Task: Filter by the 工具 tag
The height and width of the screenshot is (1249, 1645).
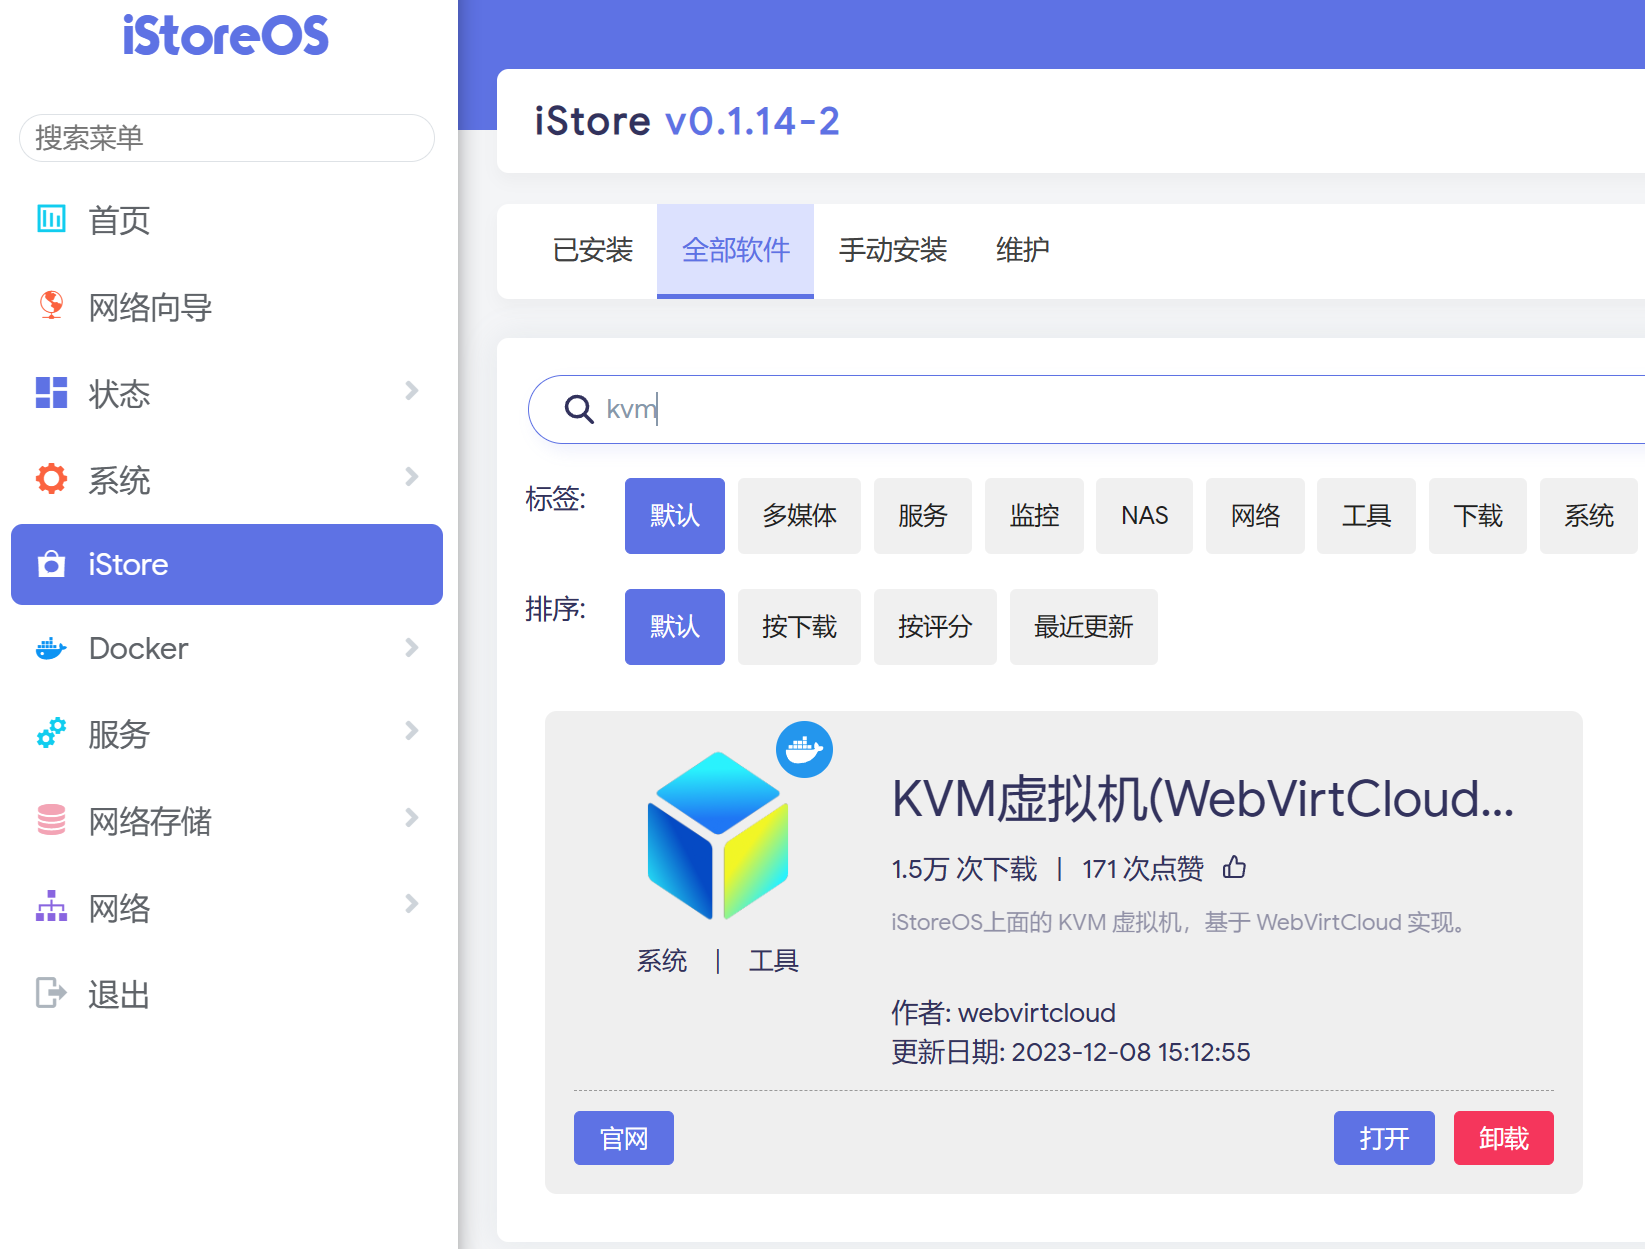Action: 1367,516
